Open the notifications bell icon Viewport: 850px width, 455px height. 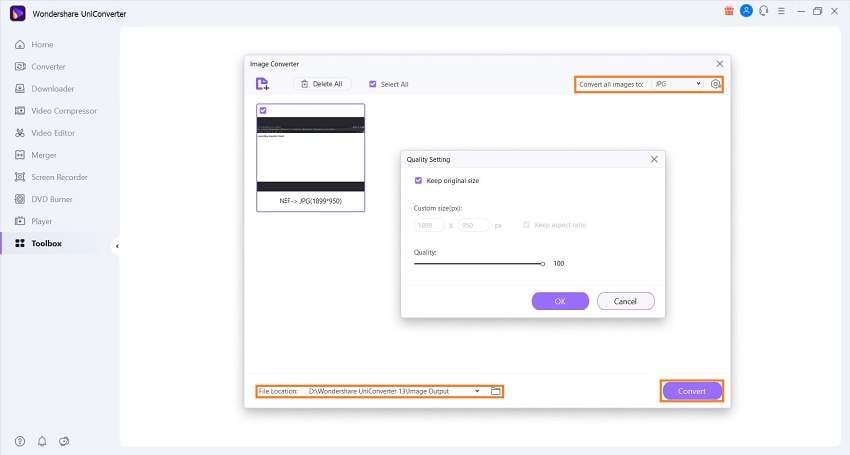coord(42,441)
